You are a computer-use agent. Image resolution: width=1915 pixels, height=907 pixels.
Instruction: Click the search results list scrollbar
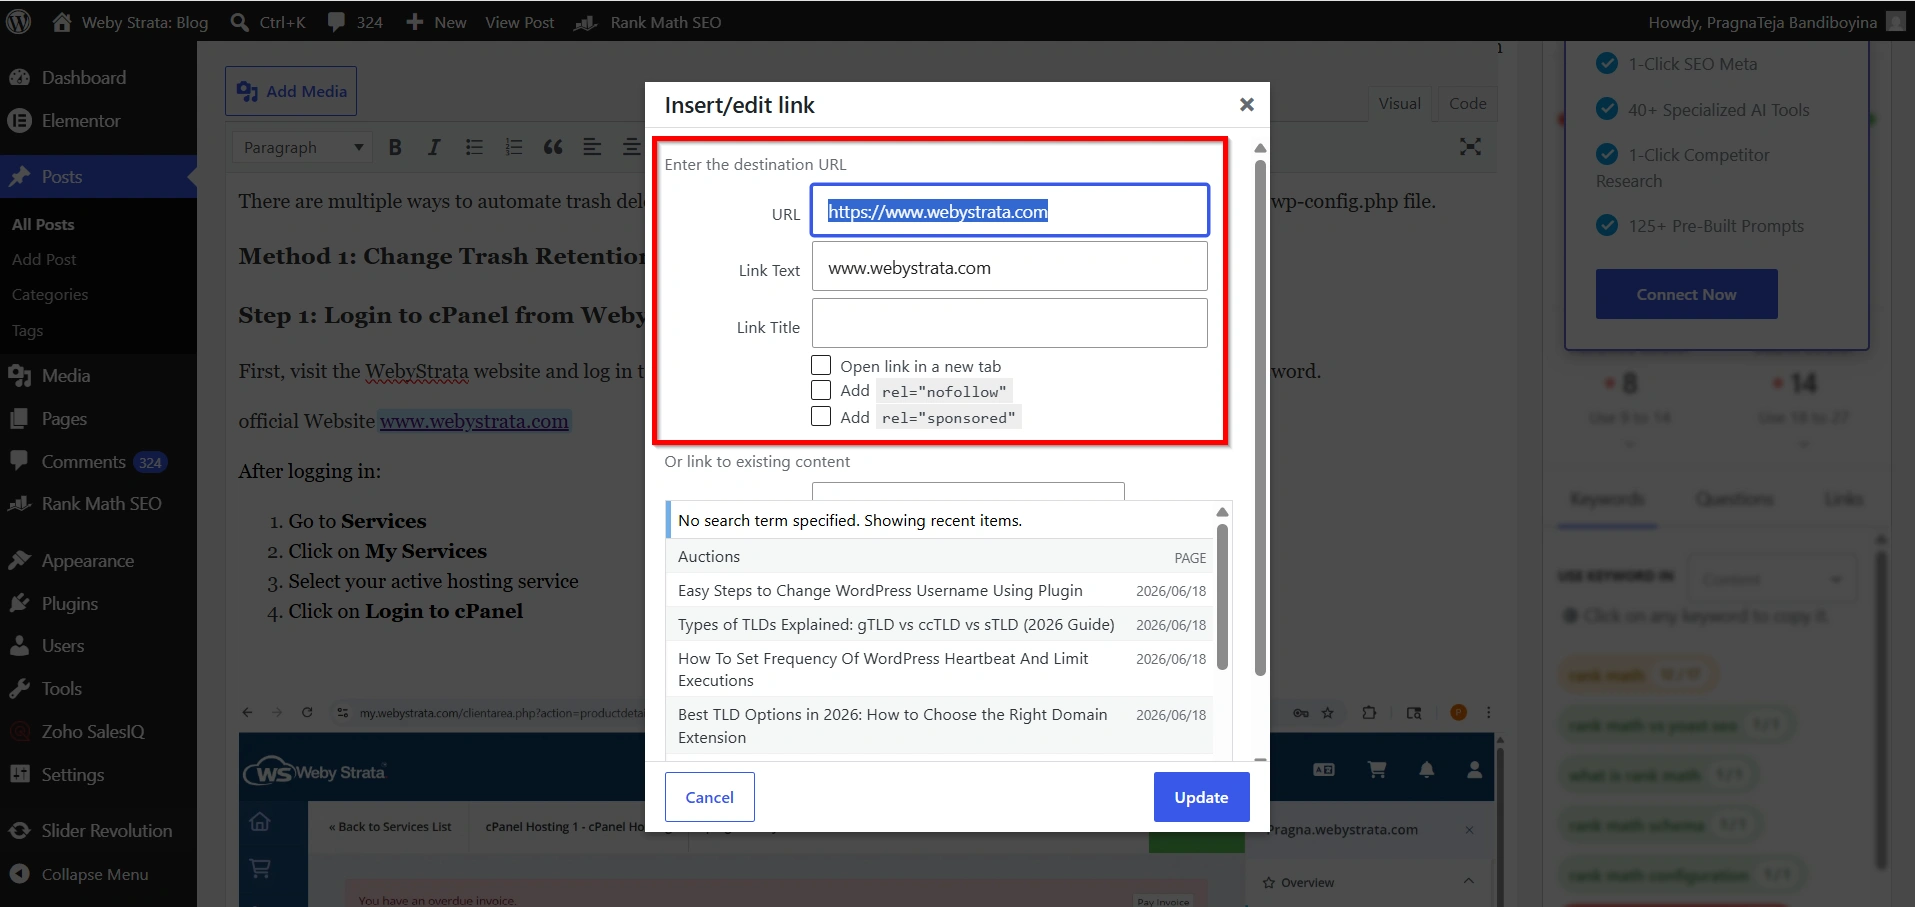1222,597
